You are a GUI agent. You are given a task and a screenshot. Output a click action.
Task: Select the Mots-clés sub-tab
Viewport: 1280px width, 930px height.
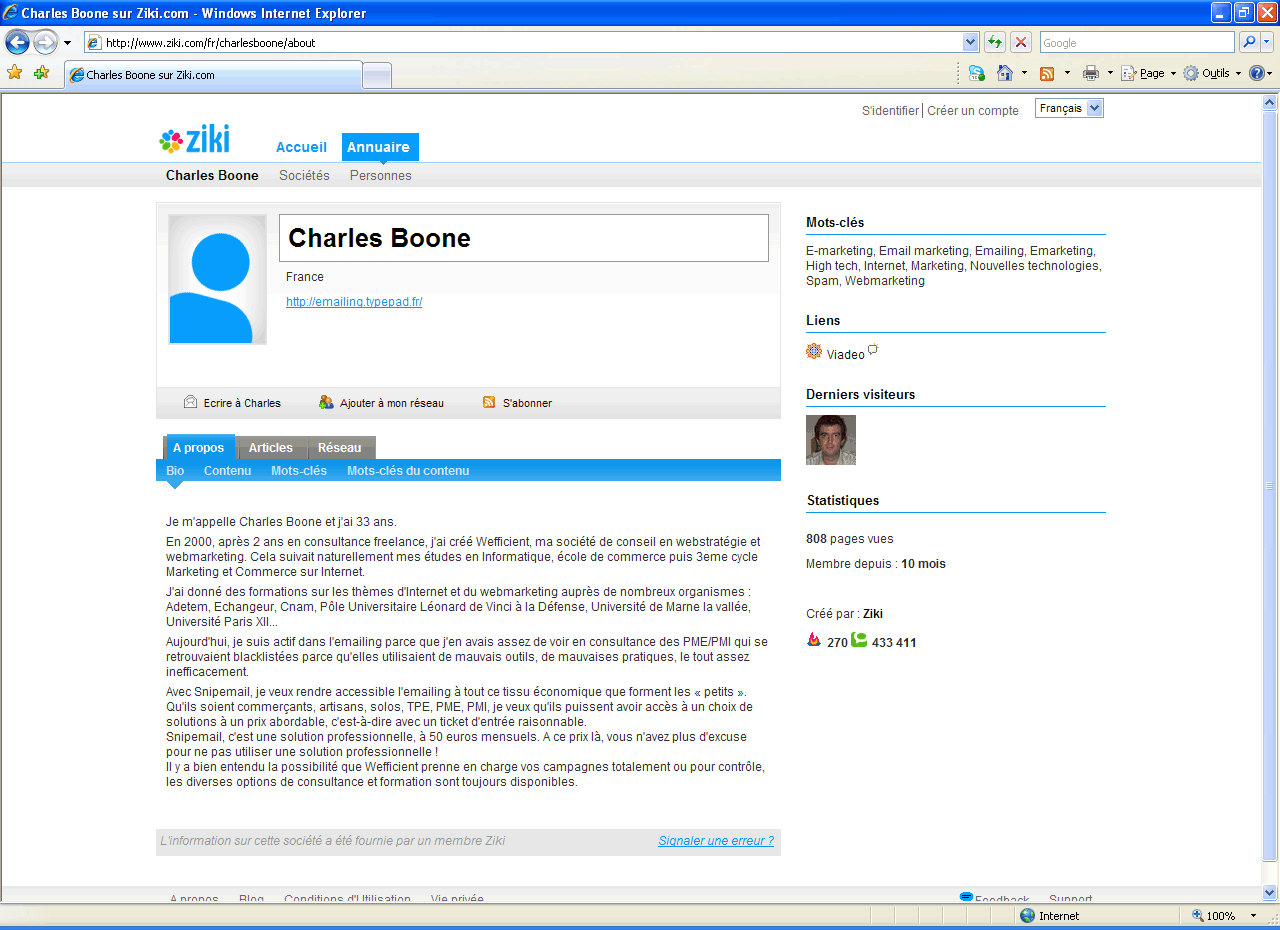click(x=299, y=471)
